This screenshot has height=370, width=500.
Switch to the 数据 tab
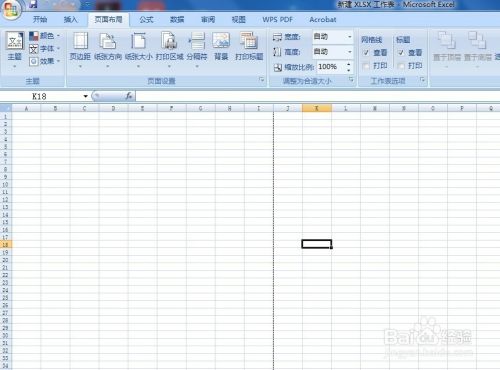(x=177, y=20)
